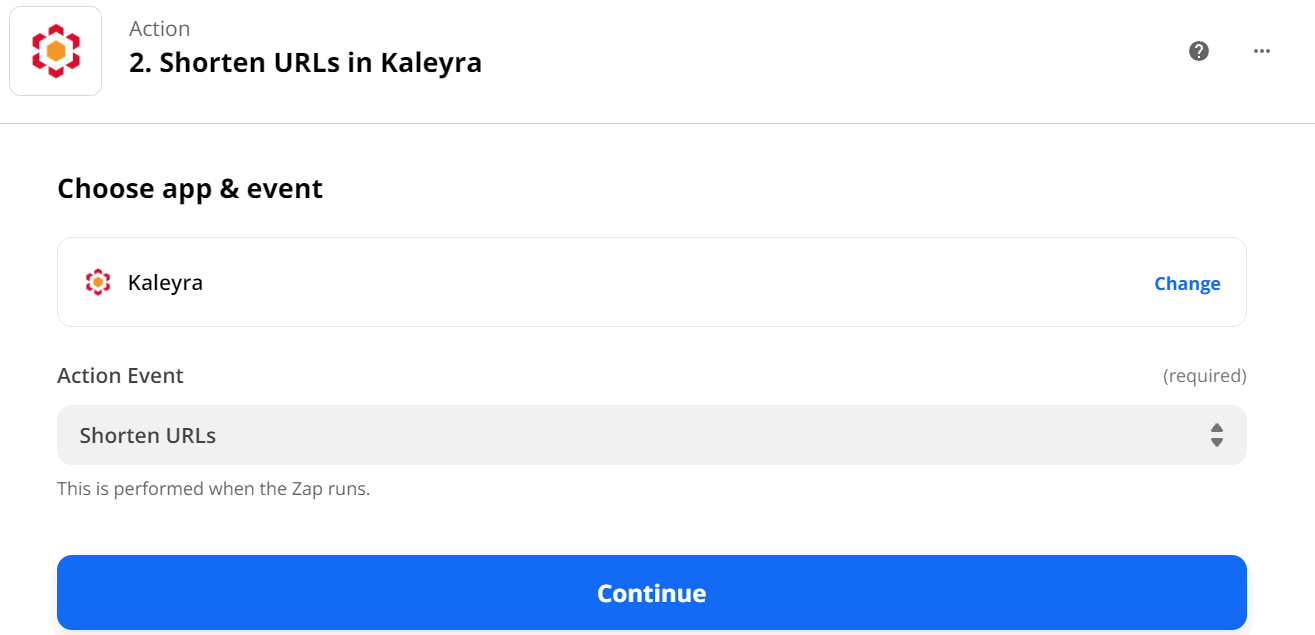
Task: Open the three-dot more options menu
Action: coord(1262,51)
